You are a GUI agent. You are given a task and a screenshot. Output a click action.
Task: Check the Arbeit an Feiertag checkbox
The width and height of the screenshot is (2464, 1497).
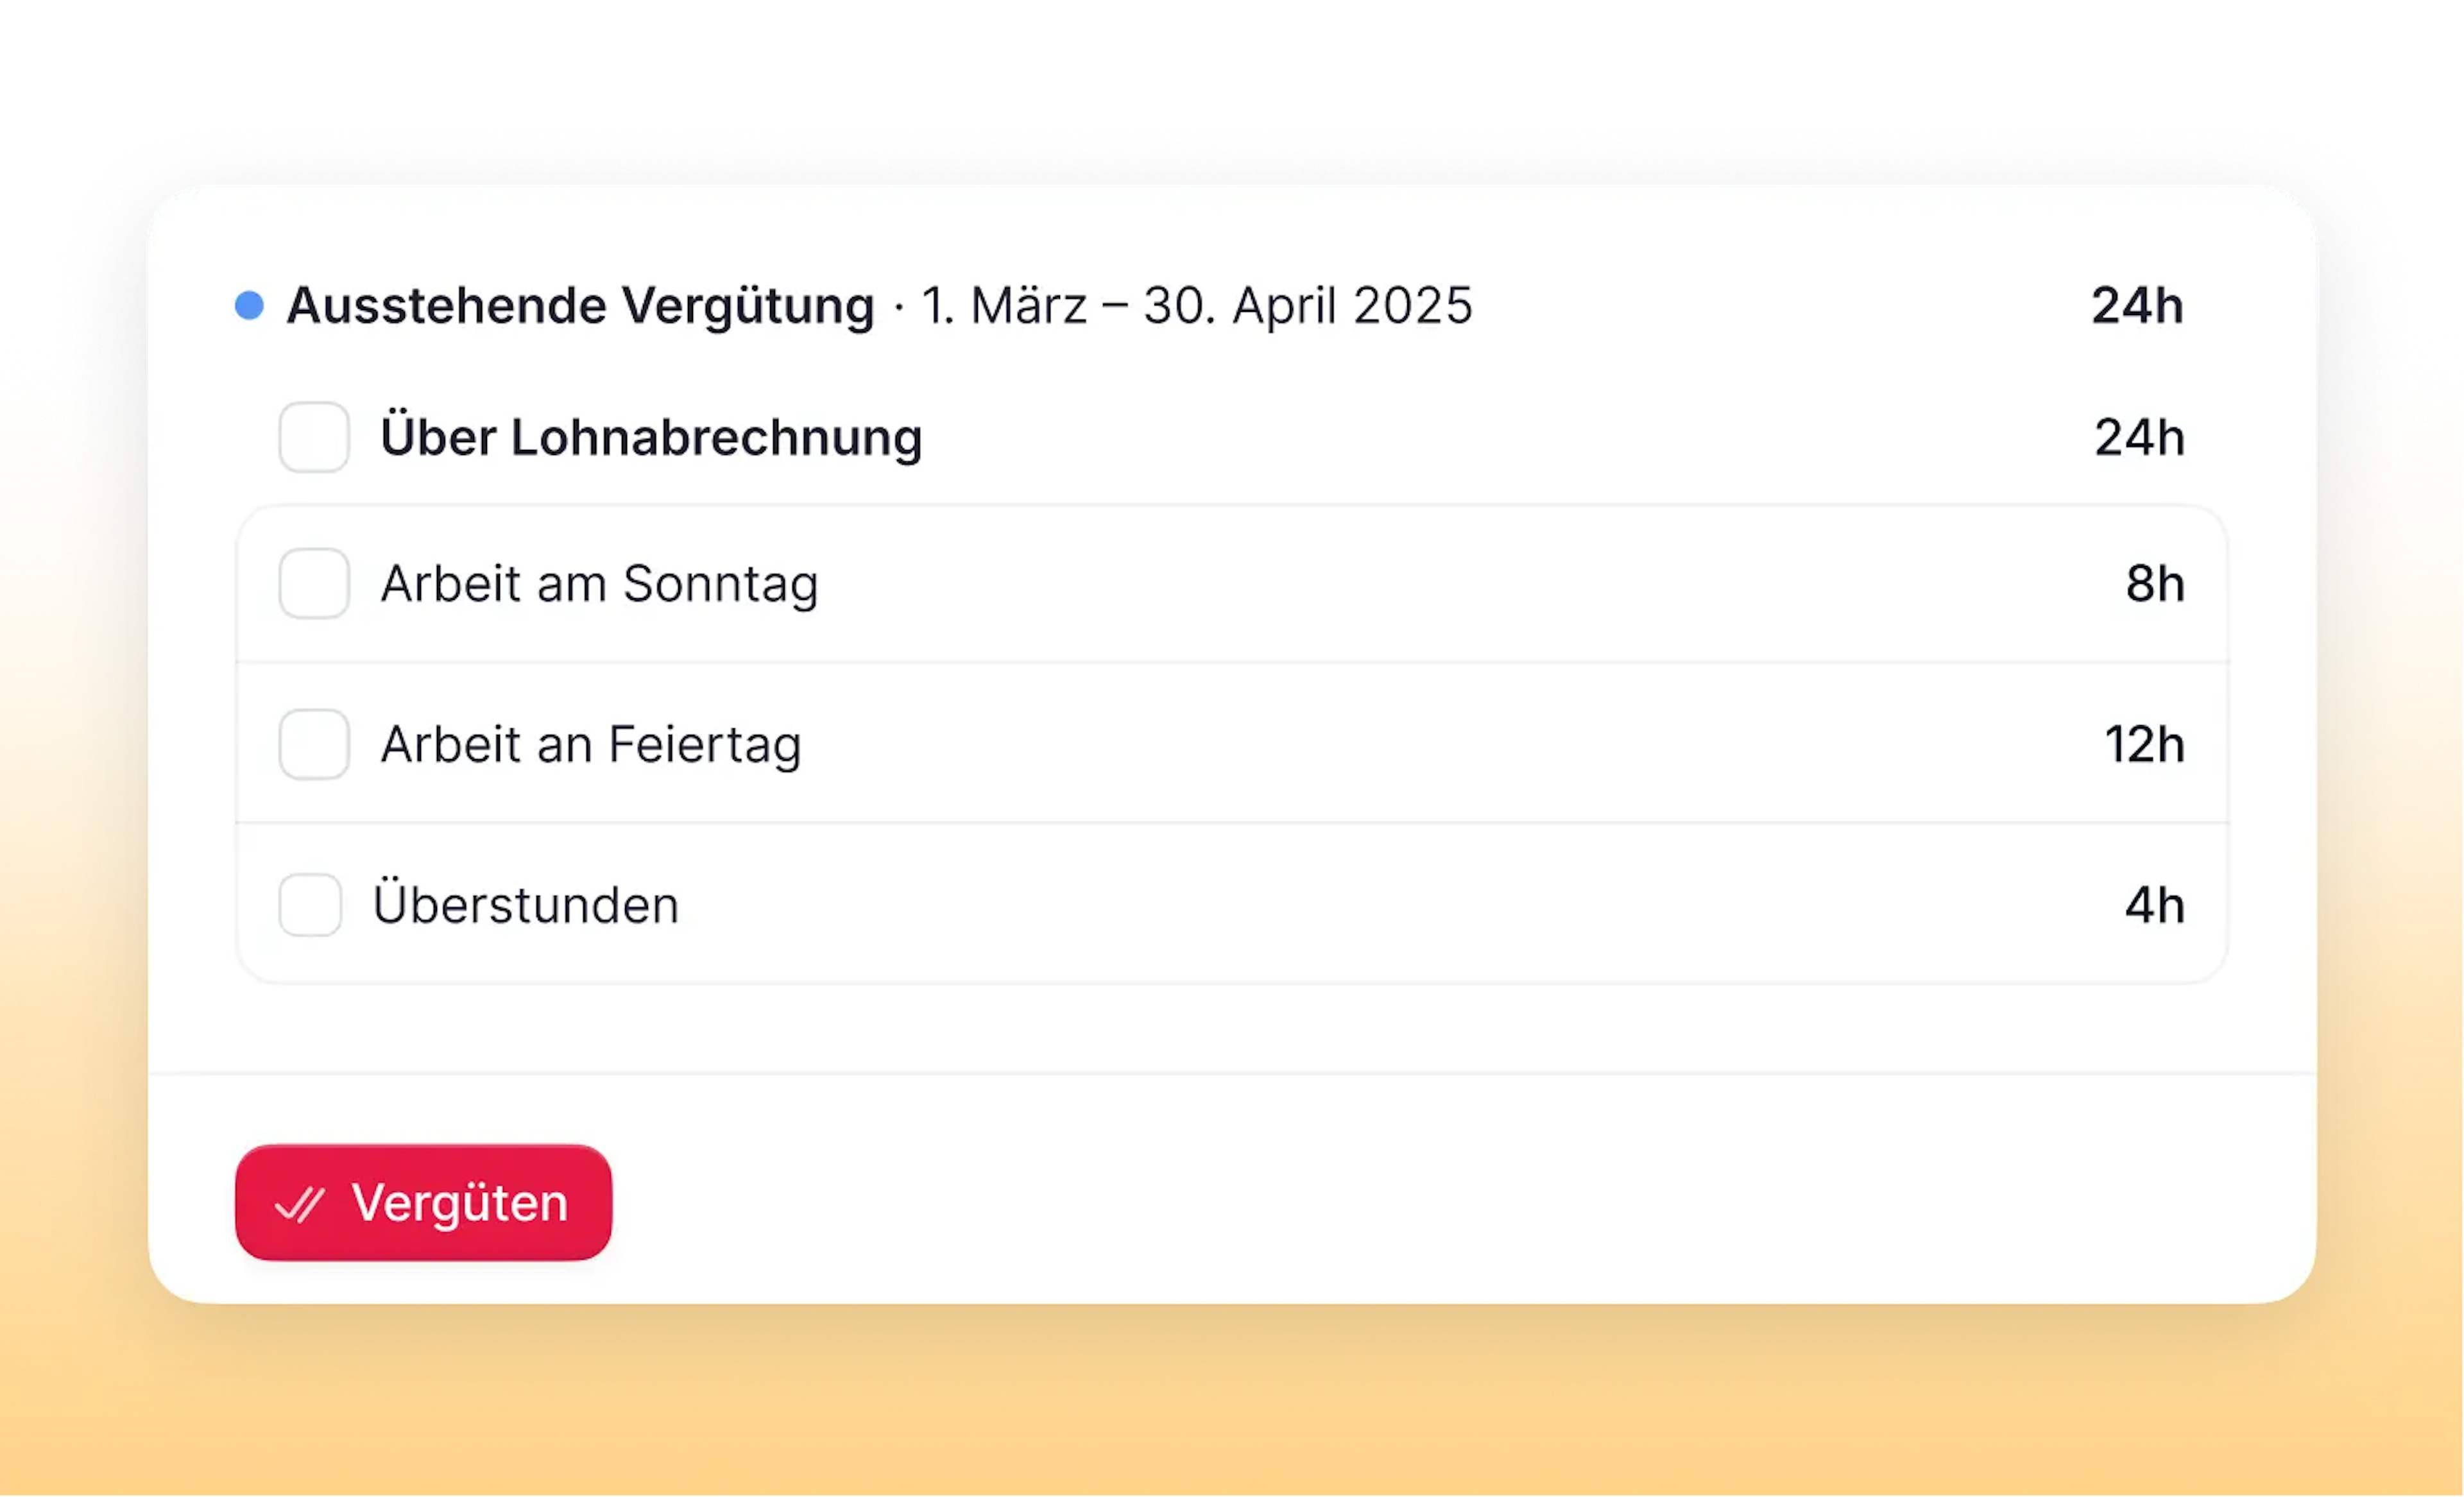[314, 744]
